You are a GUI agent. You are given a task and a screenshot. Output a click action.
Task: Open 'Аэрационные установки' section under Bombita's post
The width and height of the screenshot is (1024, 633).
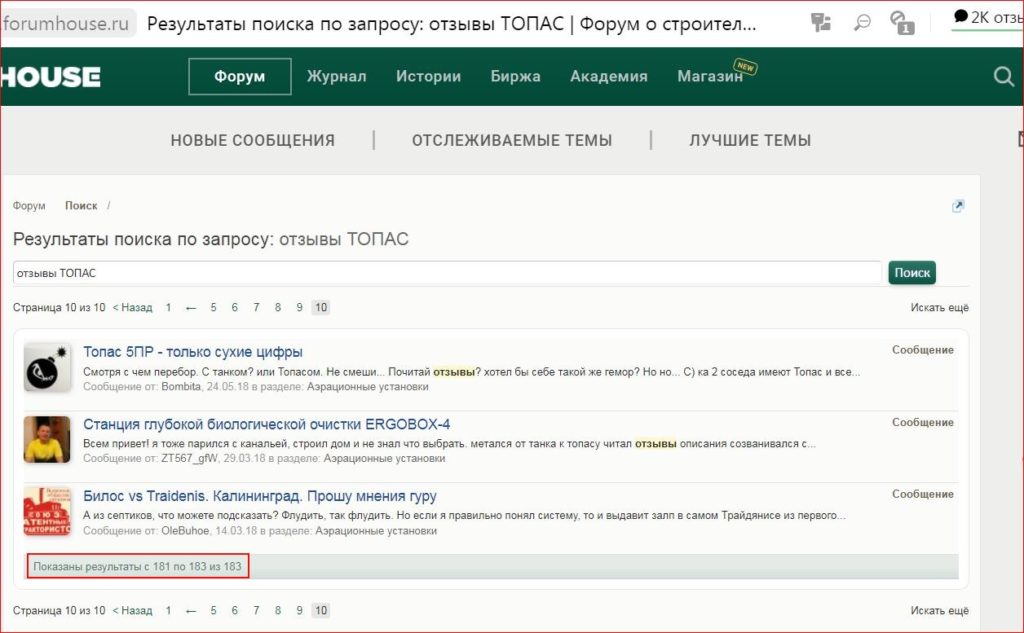(368, 387)
